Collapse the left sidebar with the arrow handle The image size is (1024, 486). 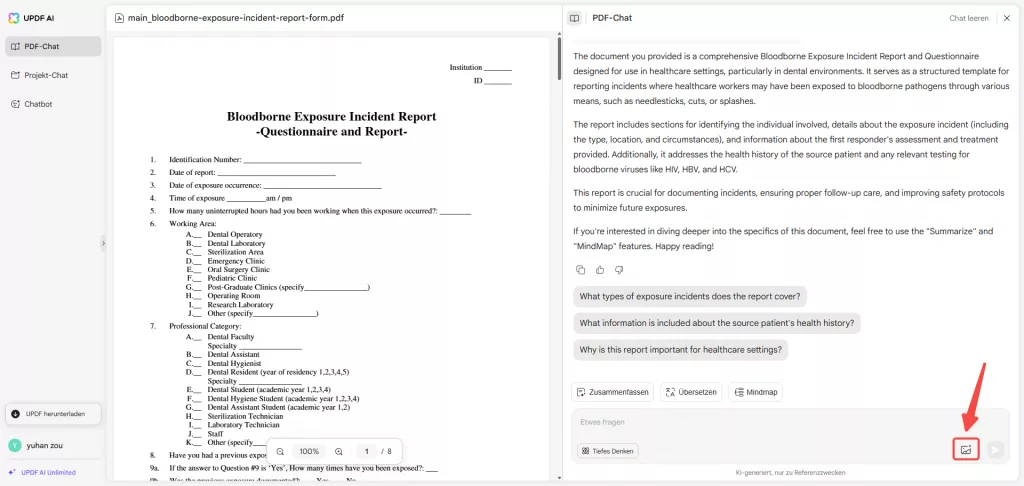click(x=103, y=243)
